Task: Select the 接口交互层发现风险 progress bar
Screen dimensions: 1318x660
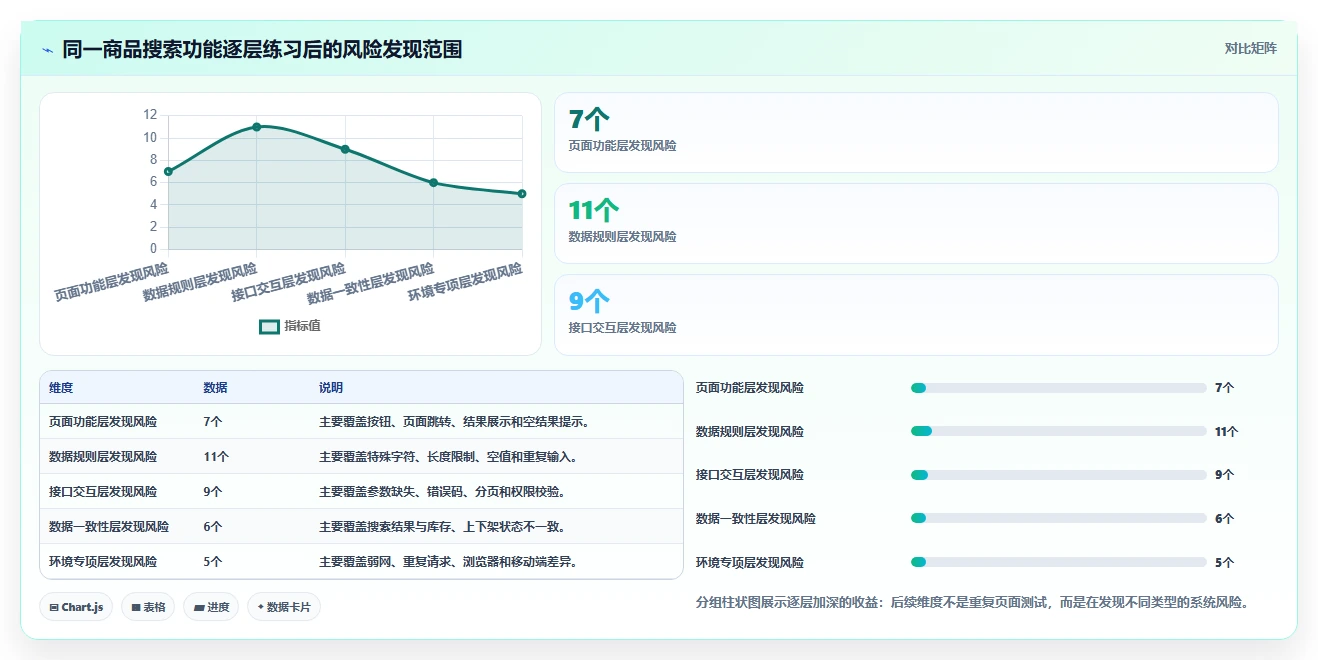Action: [1058, 475]
